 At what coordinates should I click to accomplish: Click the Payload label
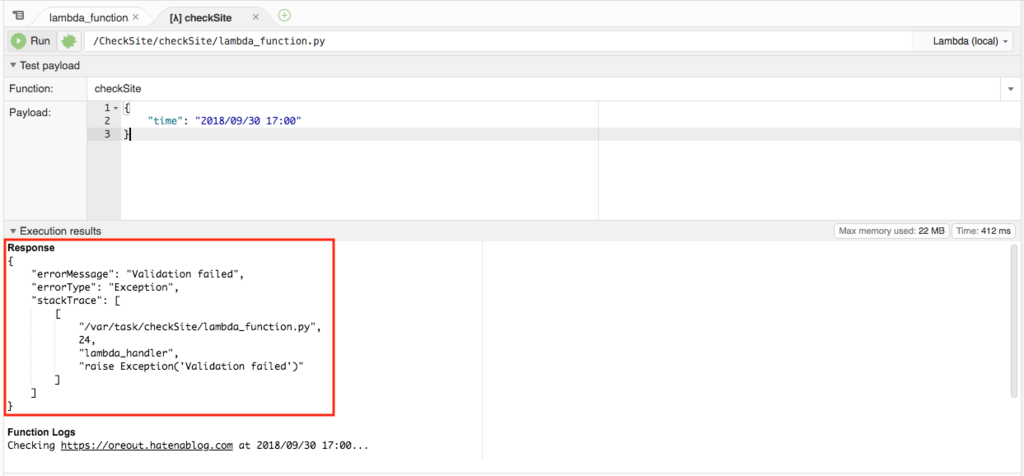[30, 112]
